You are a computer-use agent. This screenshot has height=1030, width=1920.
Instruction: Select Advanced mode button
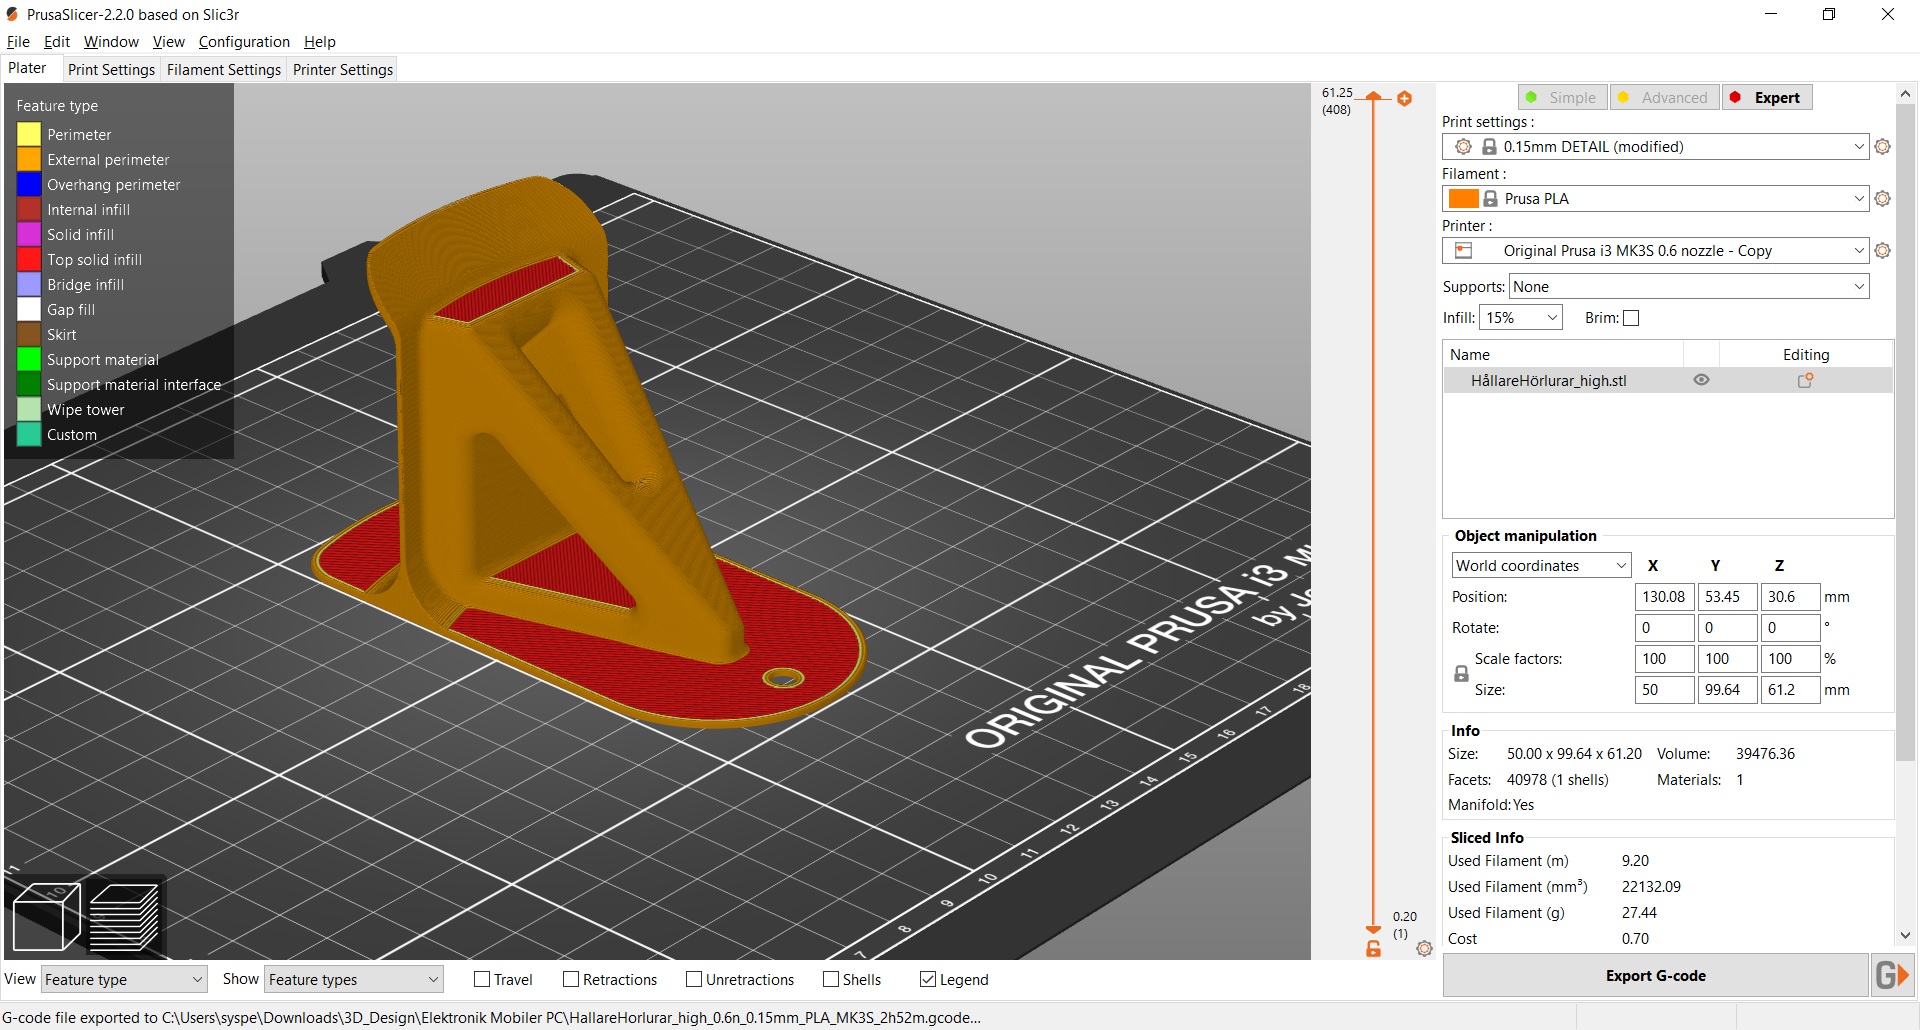click(x=1664, y=97)
